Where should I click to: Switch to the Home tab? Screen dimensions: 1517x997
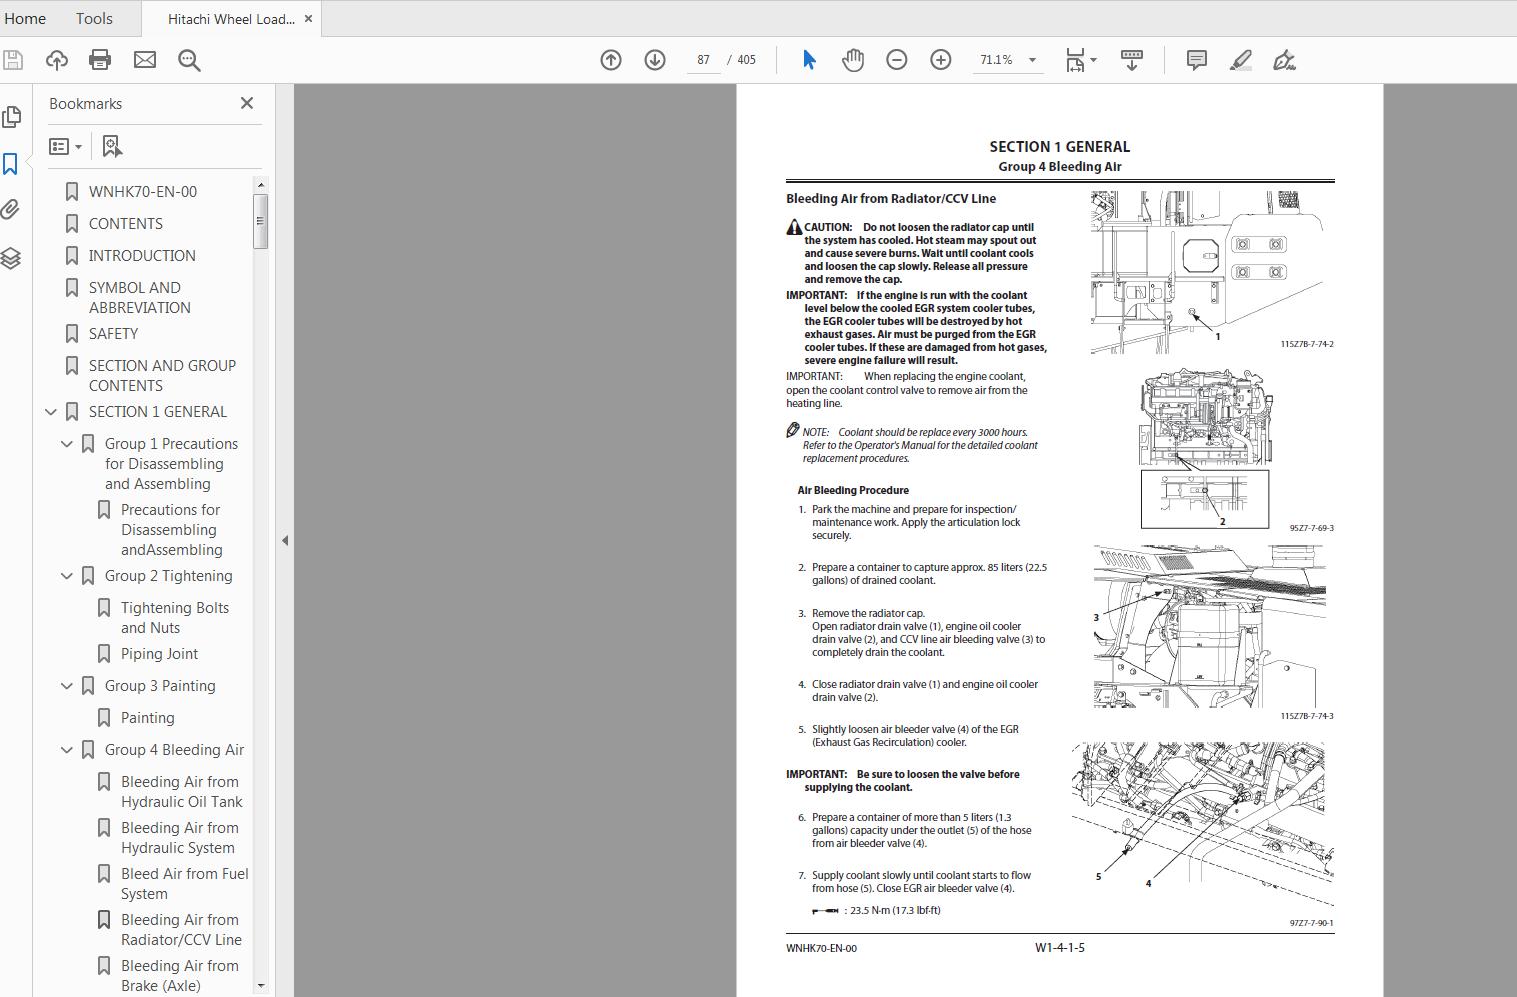(25, 18)
